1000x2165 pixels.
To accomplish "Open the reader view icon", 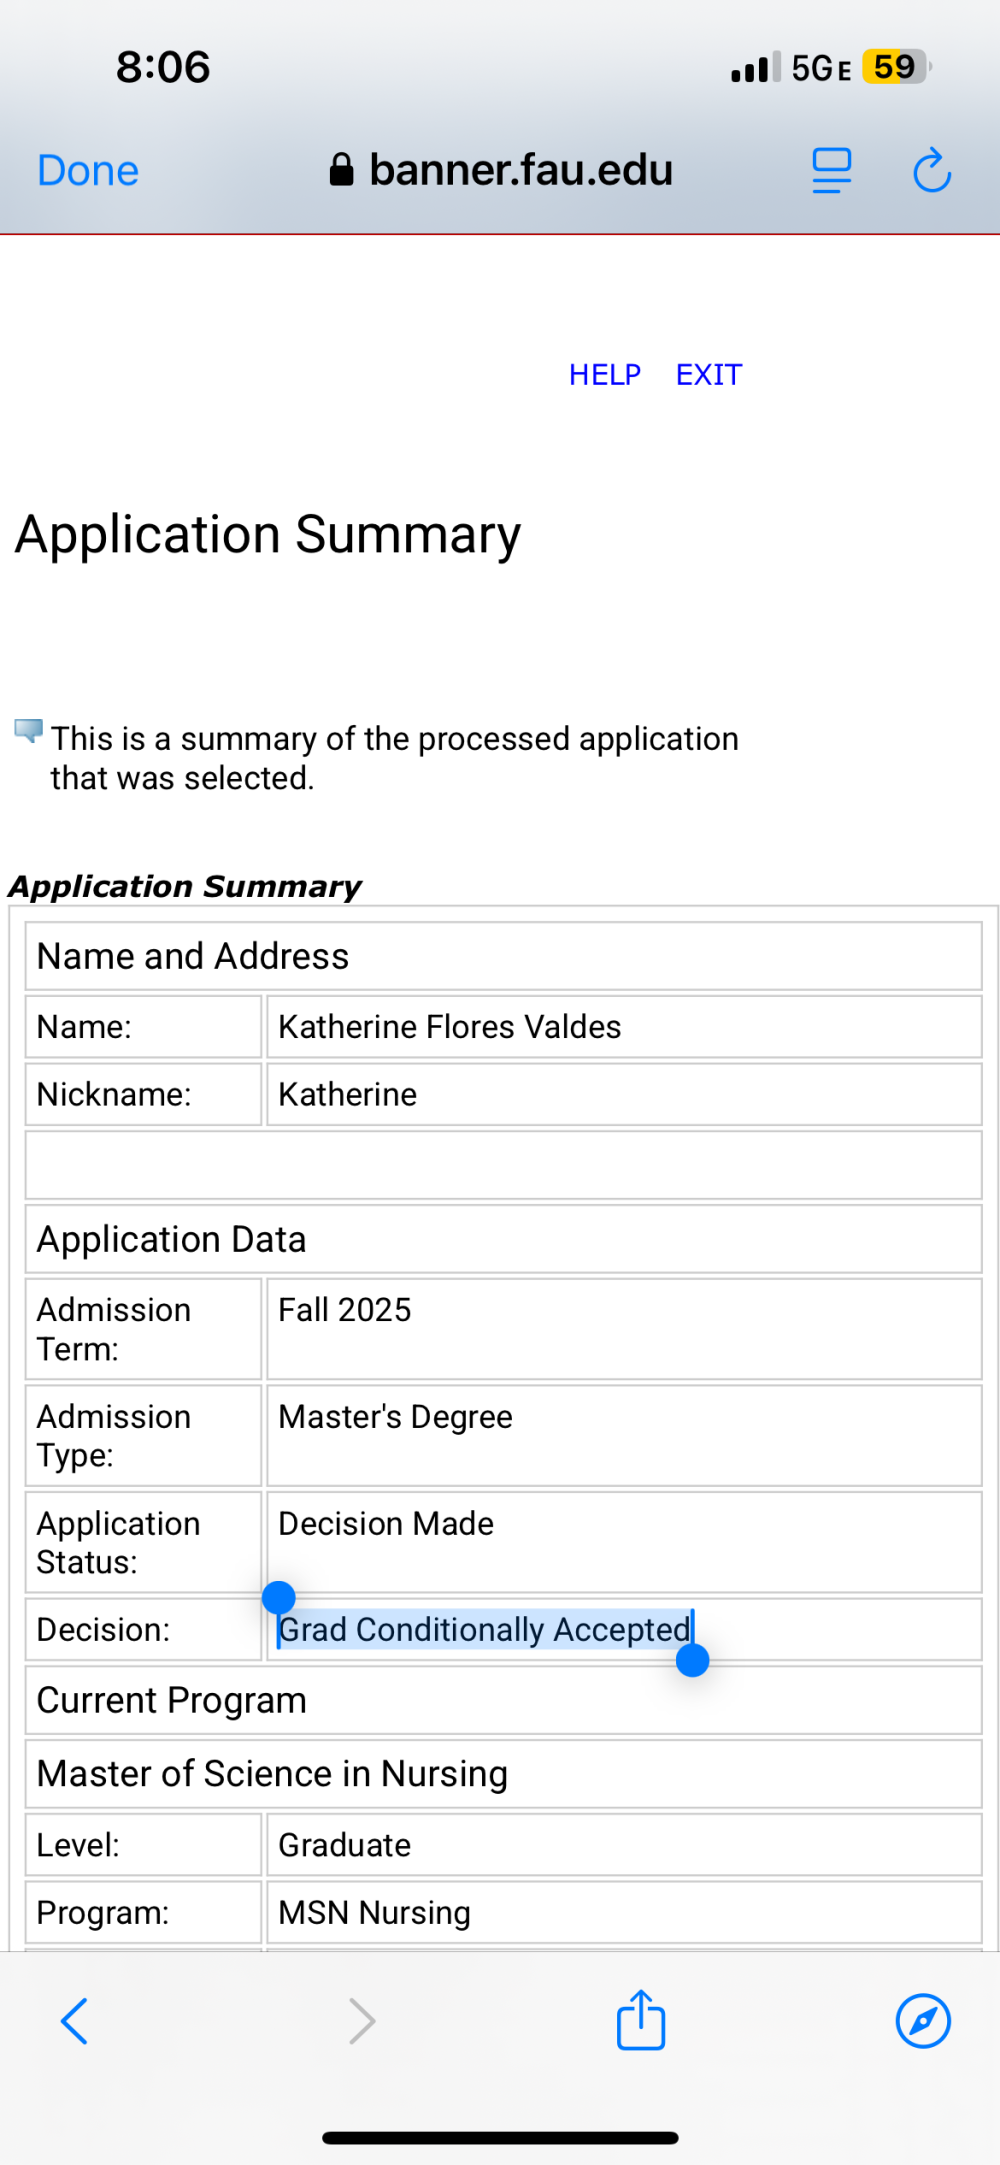I will 831,171.
